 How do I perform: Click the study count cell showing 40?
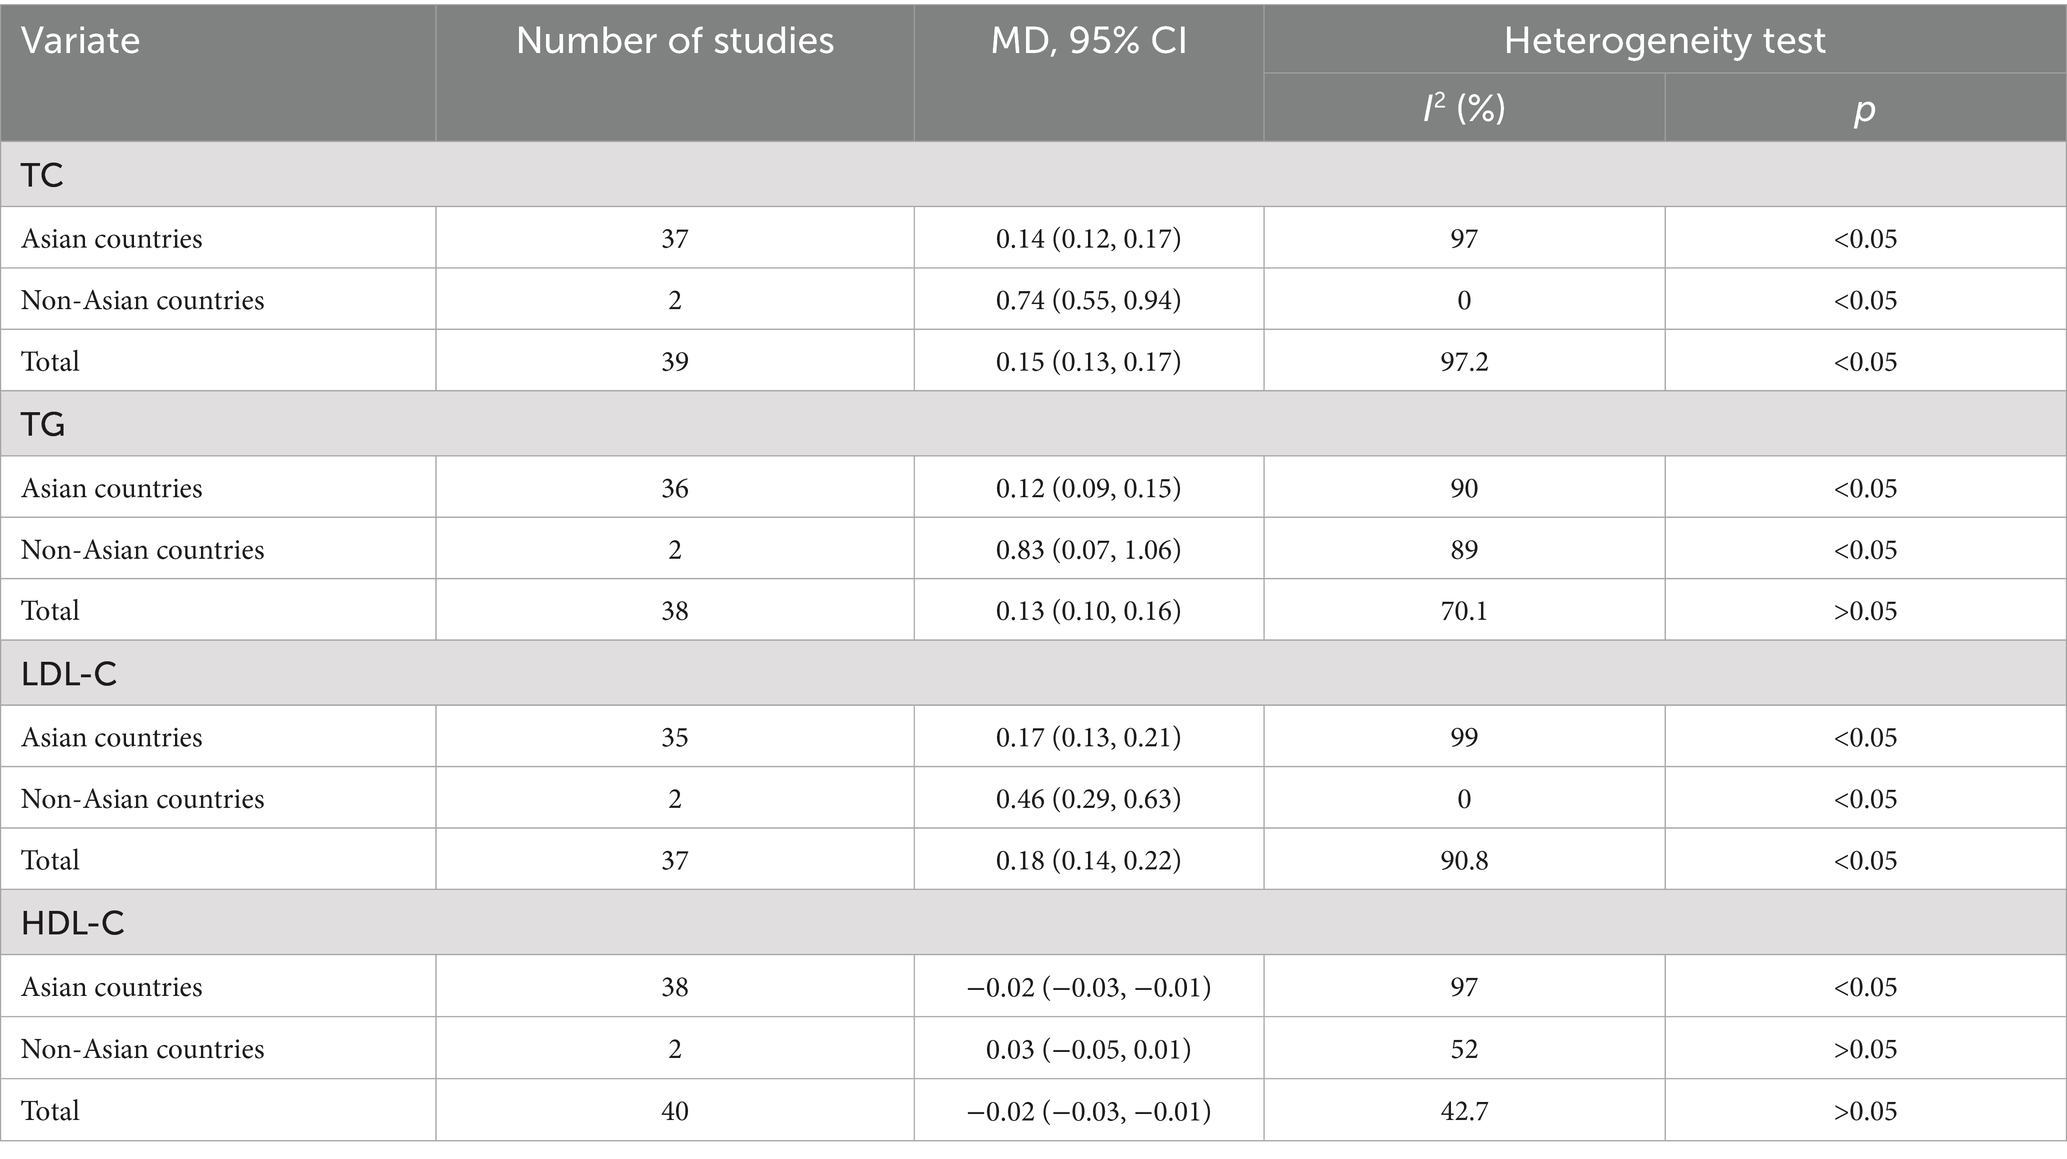coord(674,1110)
